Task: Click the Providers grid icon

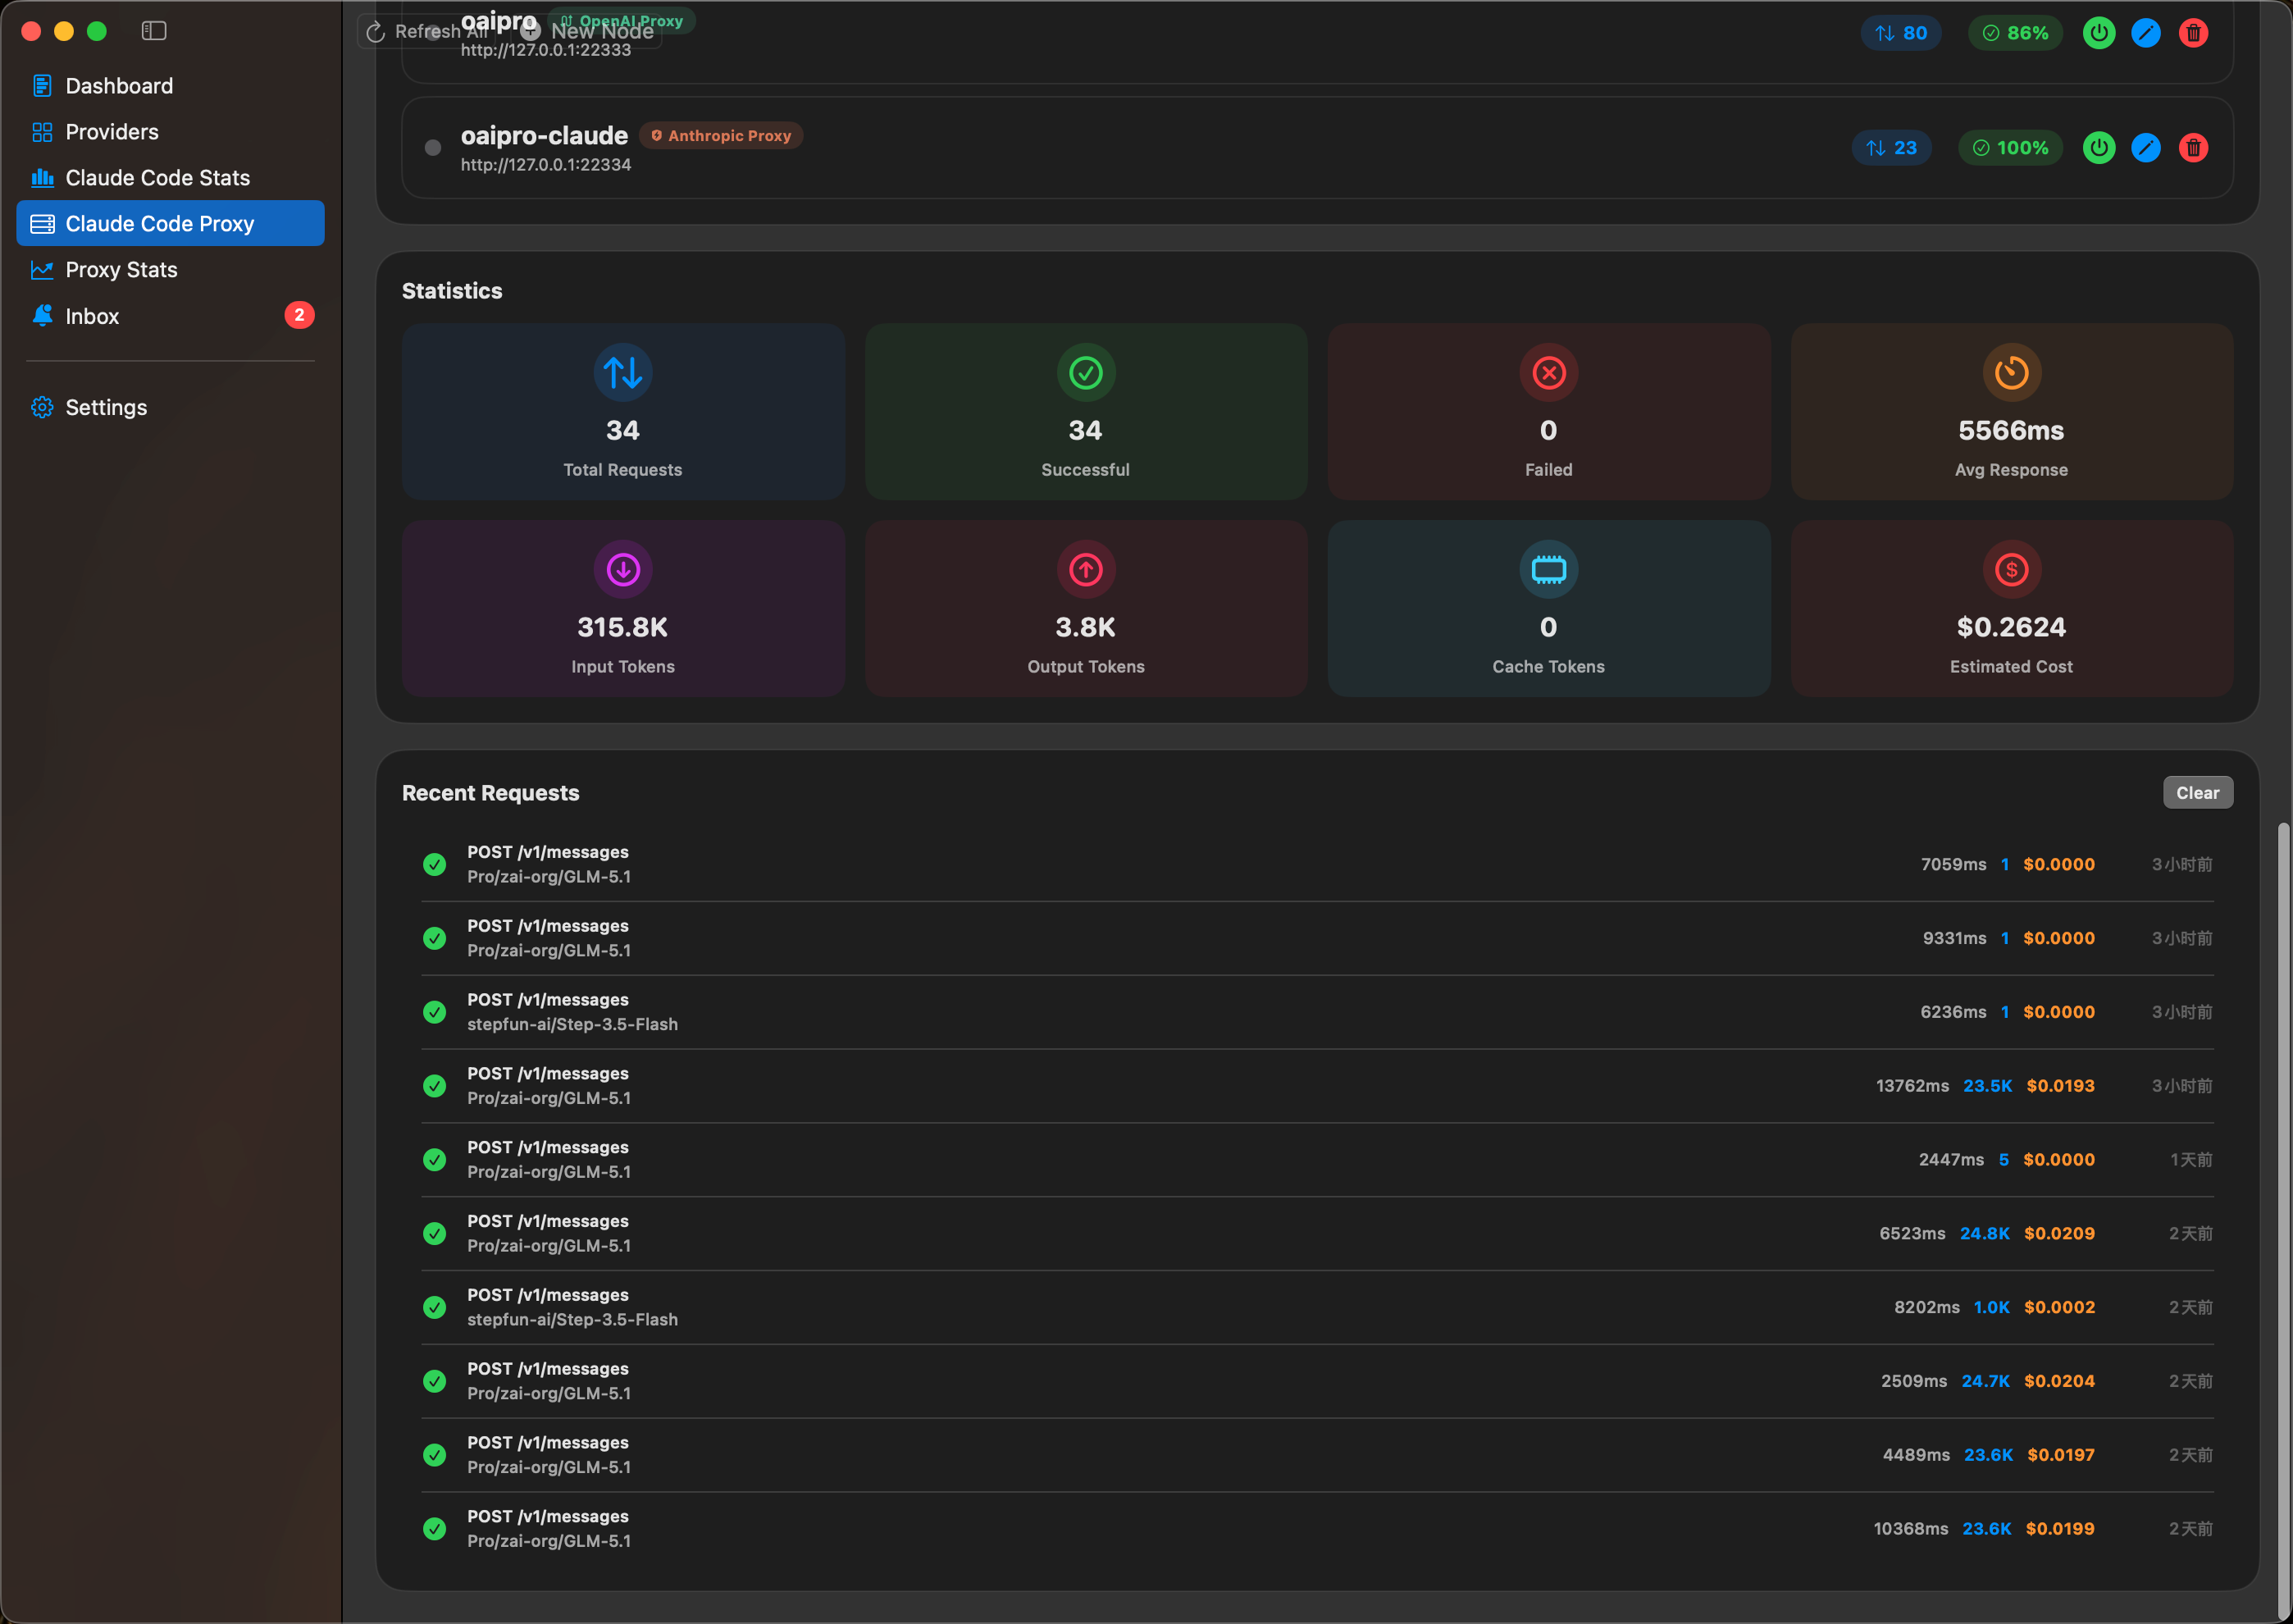Action: 41,131
